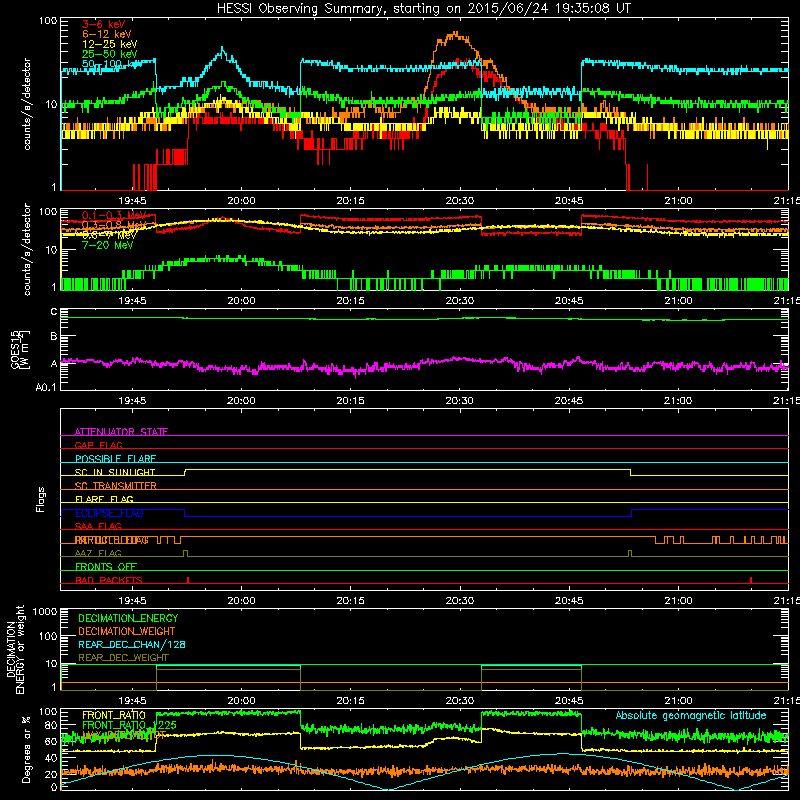Click the cyan 50-100 keV peak before 20:00
The height and width of the screenshot is (800, 800).
[x=222, y=50]
